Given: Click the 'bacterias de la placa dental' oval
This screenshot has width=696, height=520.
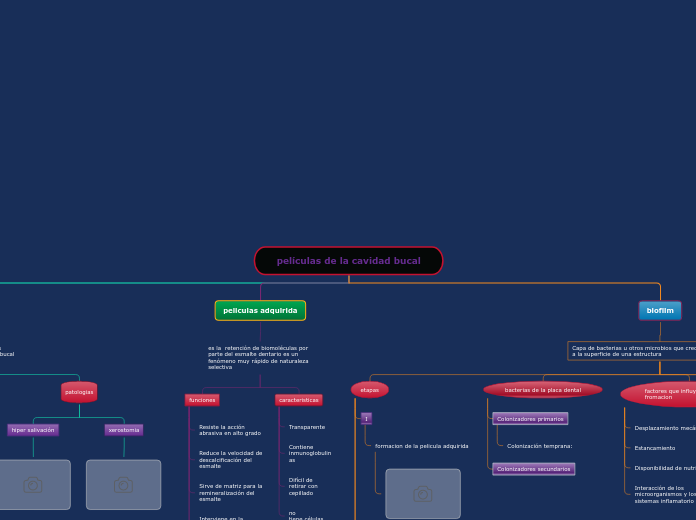Looking at the screenshot, I should 543,390.
